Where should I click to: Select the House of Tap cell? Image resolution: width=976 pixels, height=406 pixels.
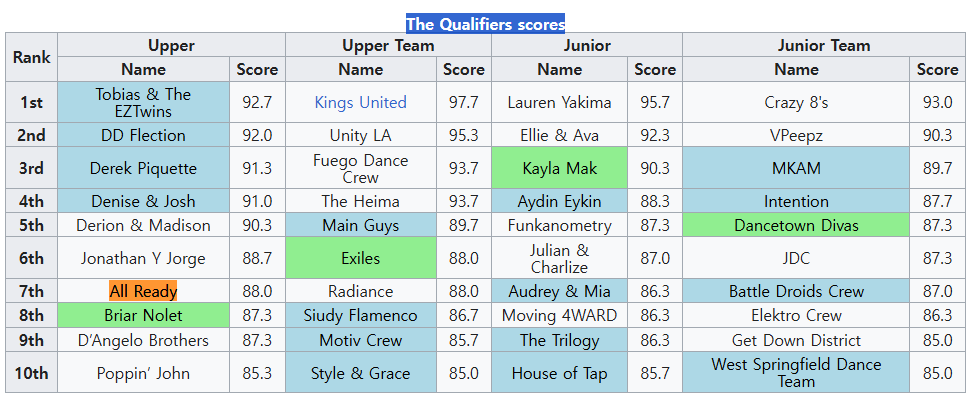tap(560, 372)
